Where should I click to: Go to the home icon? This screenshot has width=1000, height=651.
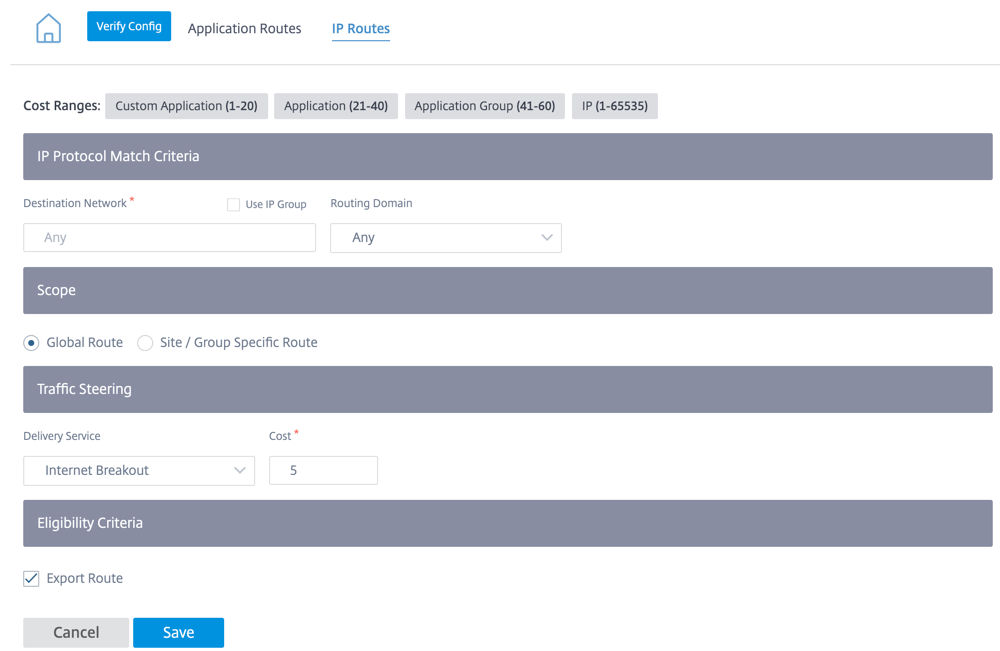coord(48,28)
